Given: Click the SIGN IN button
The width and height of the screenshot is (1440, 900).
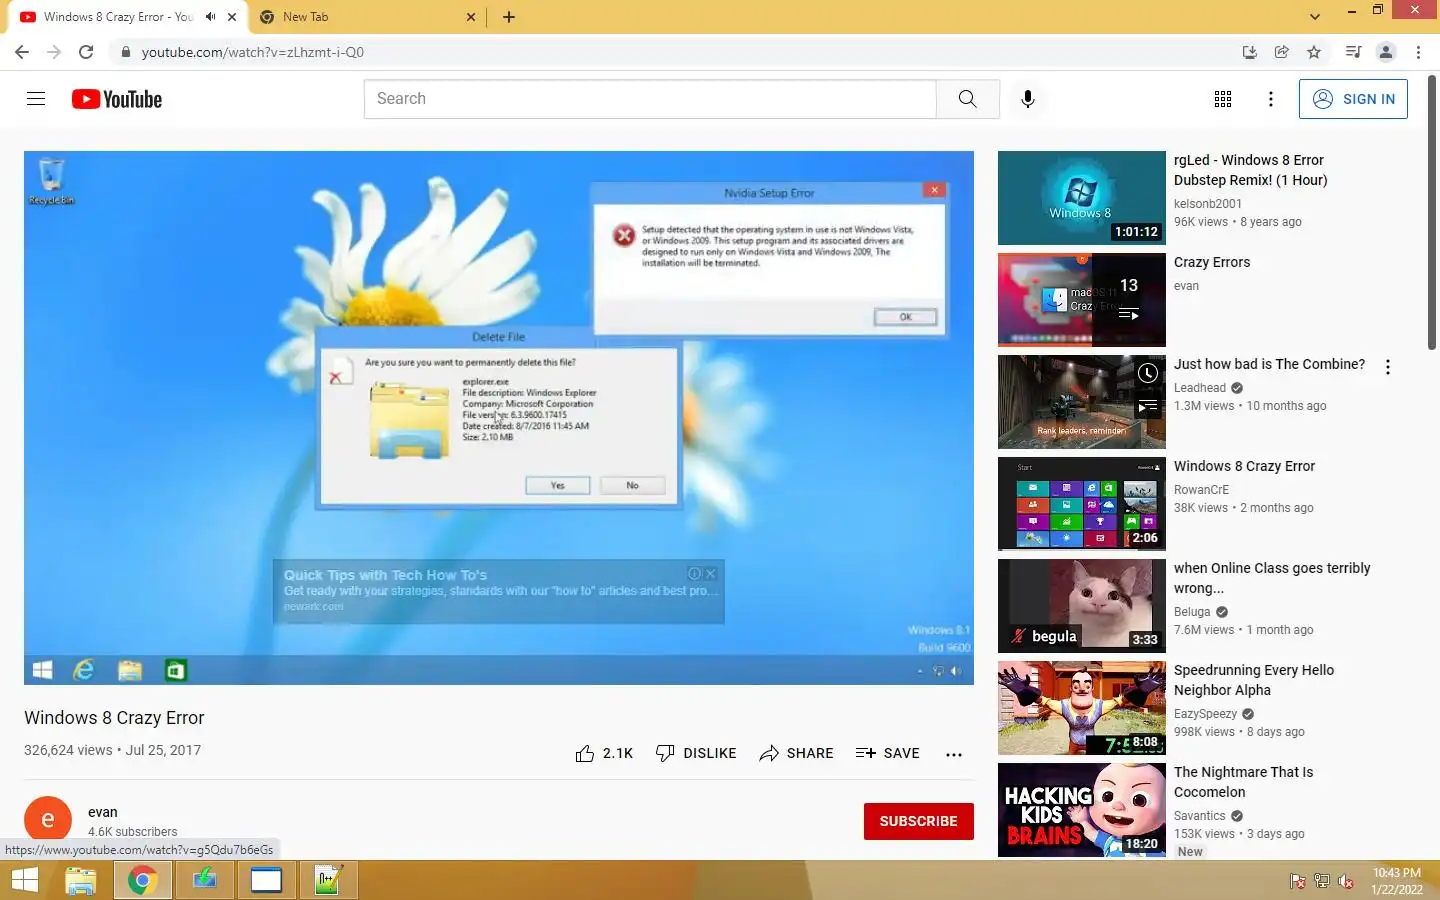Looking at the screenshot, I should (1353, 99).
